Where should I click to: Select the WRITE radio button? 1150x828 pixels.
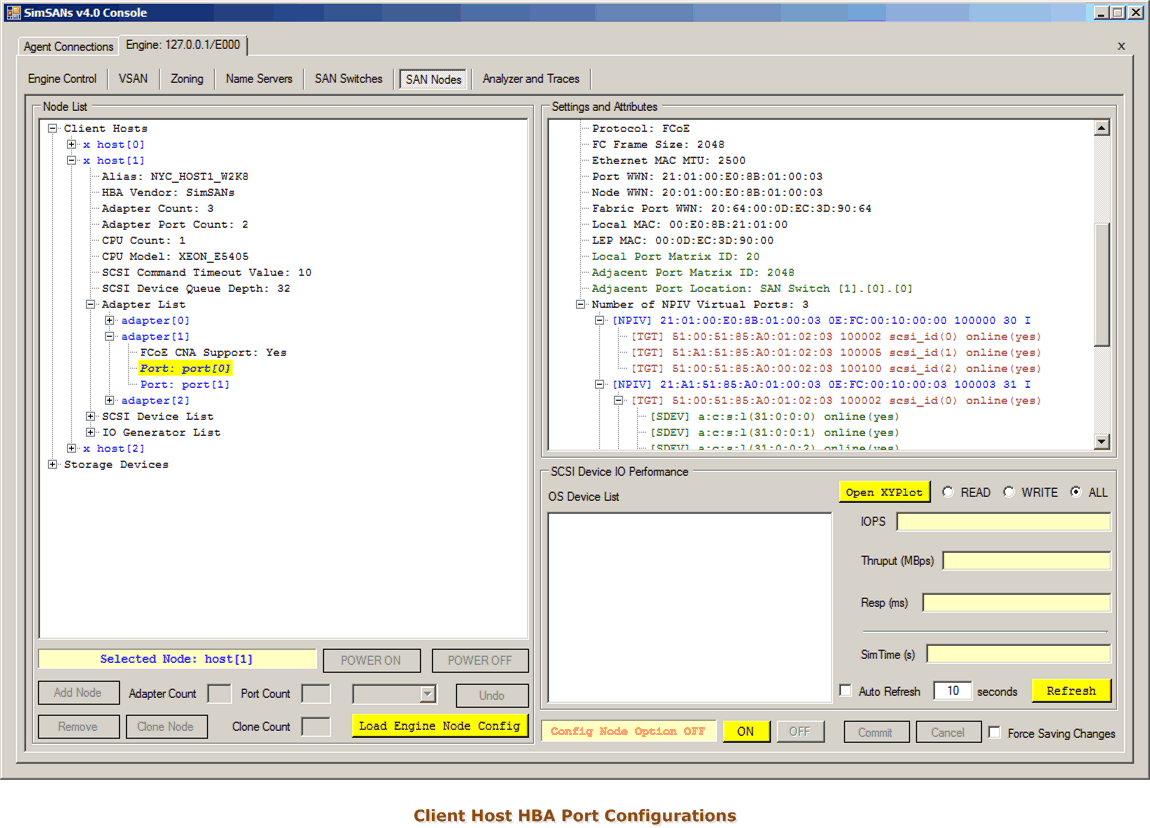point(1009,492)
